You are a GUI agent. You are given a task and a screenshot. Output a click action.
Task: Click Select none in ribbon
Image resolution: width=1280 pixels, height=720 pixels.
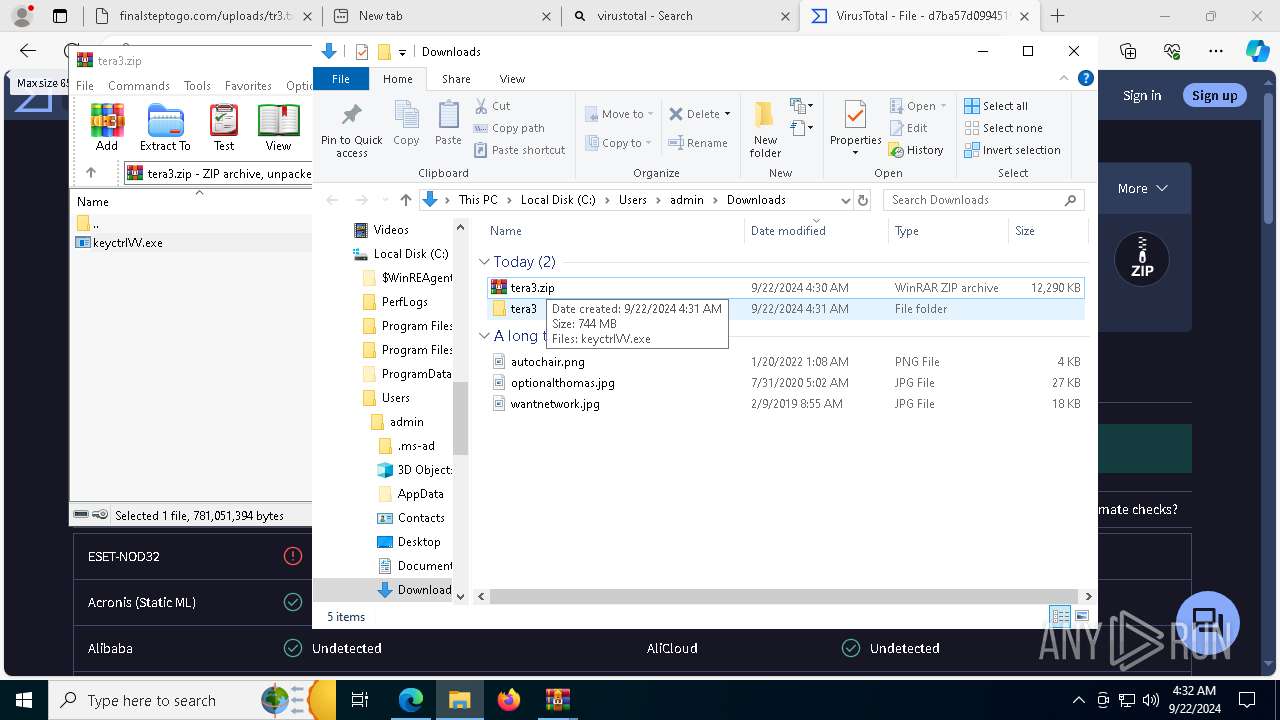coord(1003,128)
